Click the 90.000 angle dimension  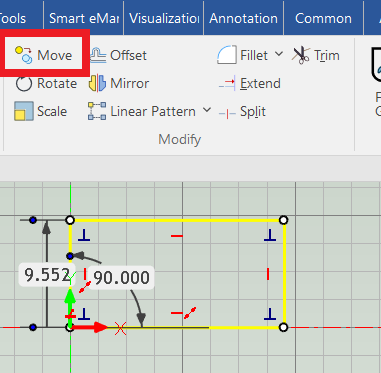click(x=121, y=277)
